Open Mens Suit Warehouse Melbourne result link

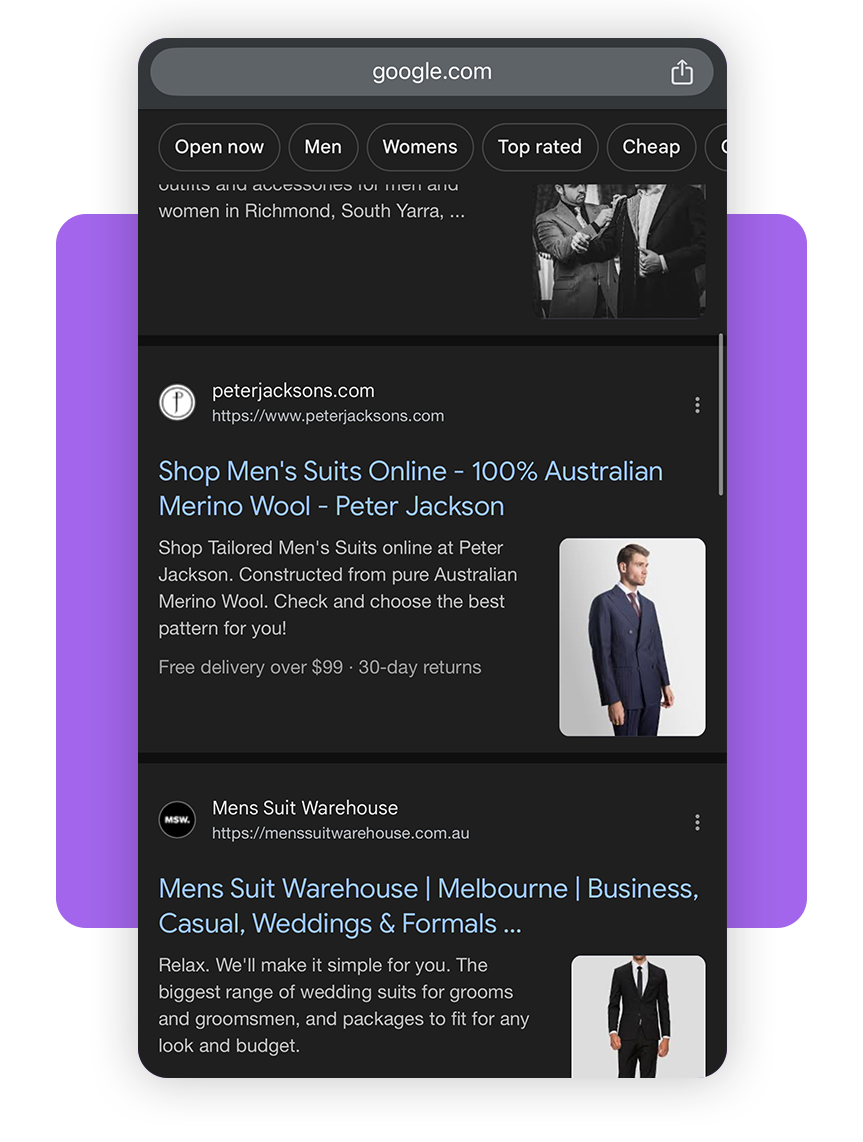point(428,906)
